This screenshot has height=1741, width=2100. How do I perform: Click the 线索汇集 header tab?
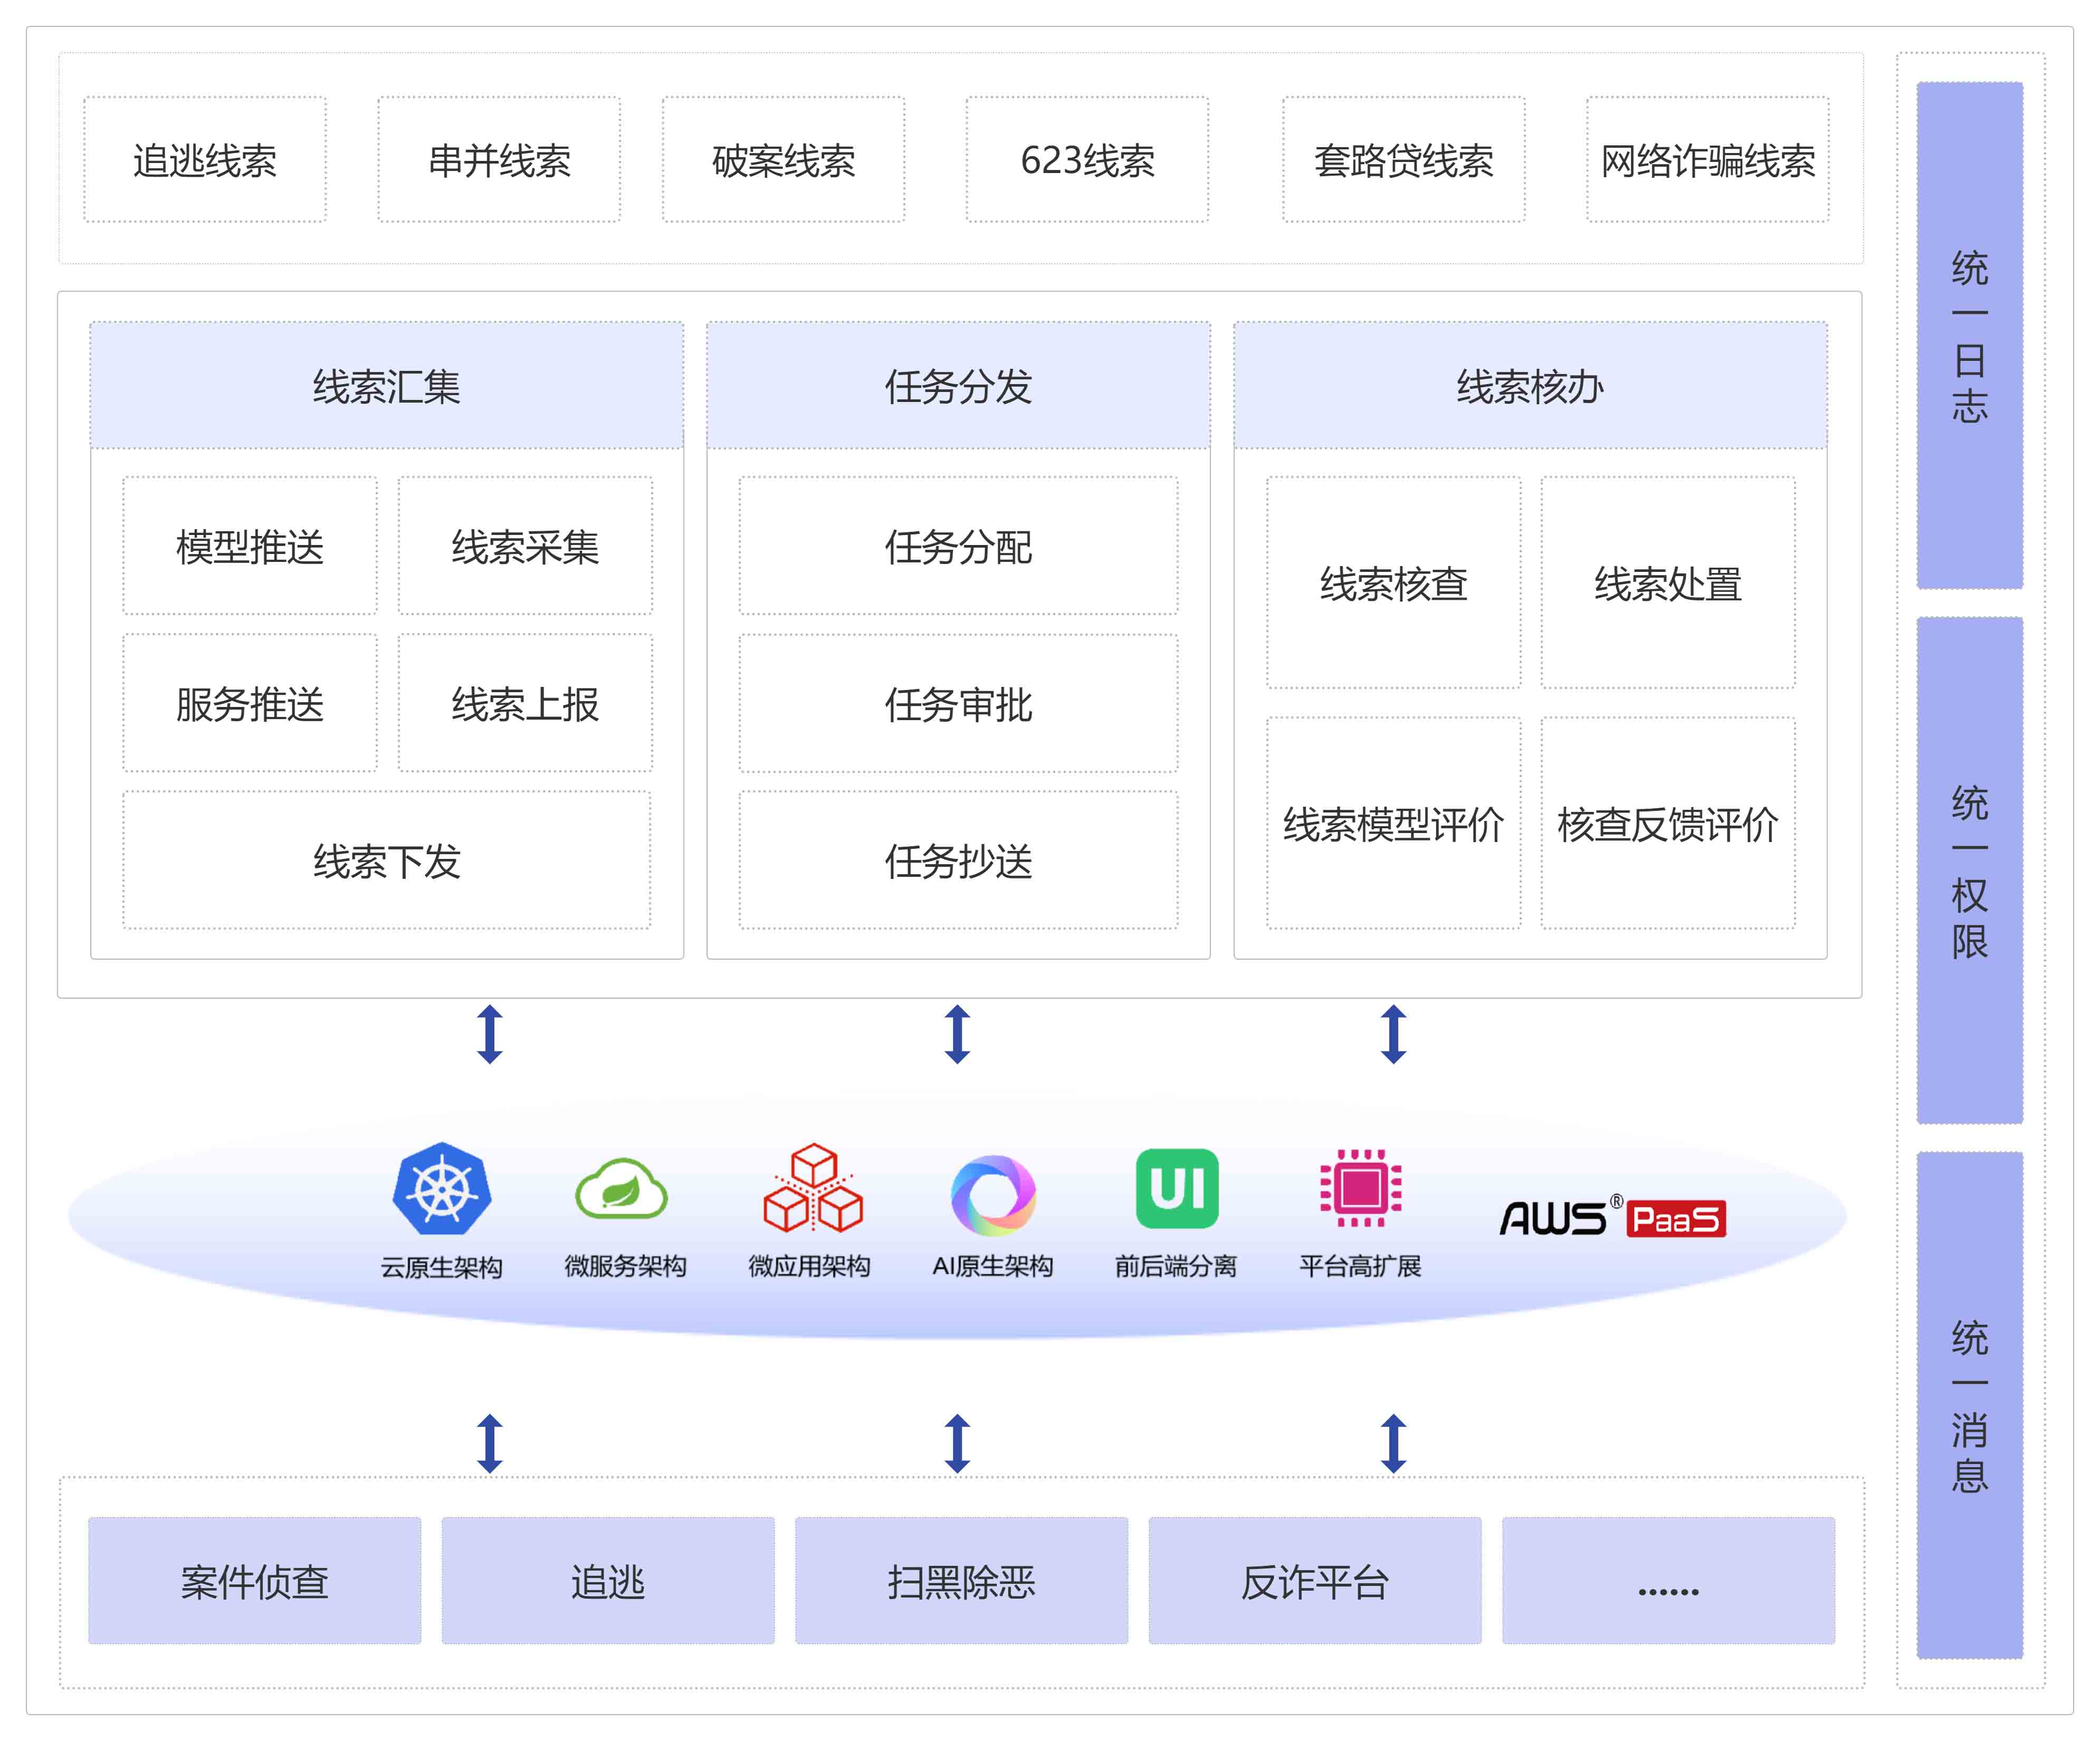tap(387, 386)
